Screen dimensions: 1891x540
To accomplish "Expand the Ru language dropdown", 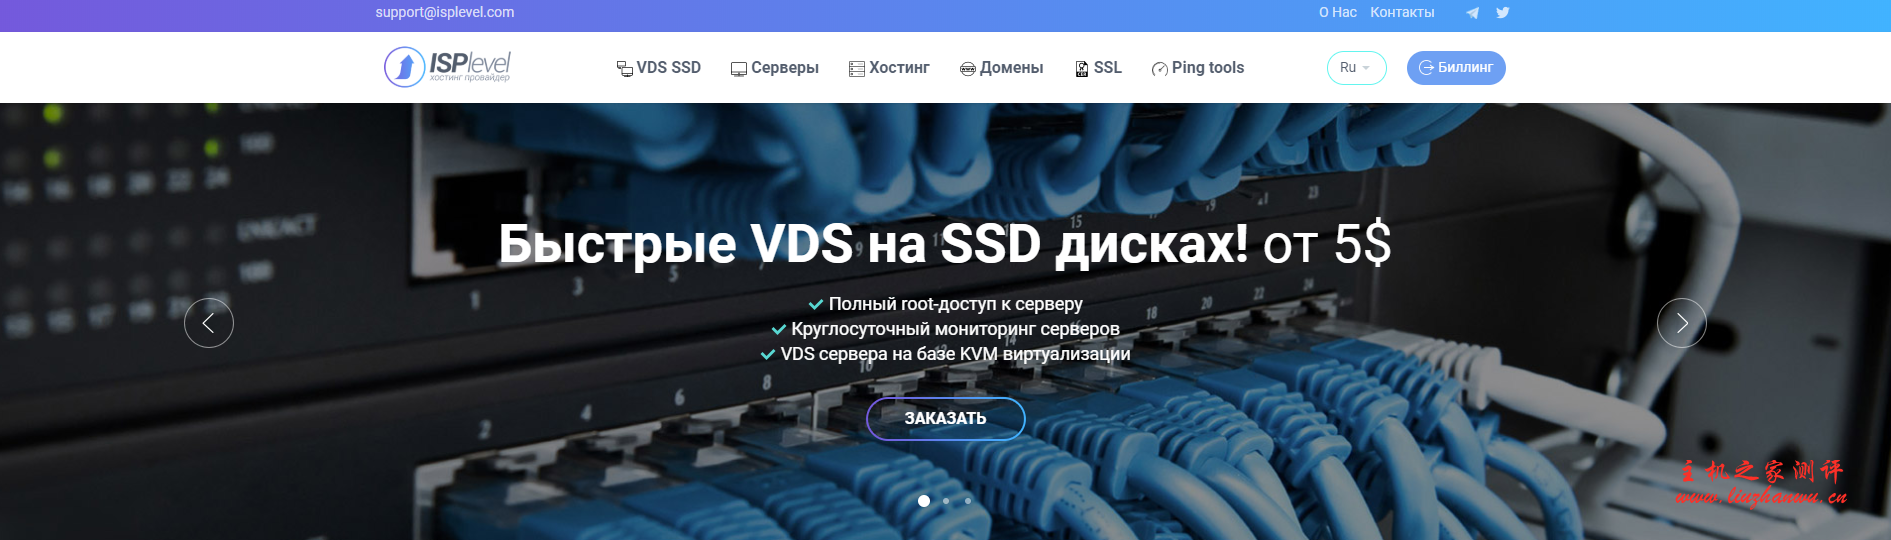I will 1356,68.
